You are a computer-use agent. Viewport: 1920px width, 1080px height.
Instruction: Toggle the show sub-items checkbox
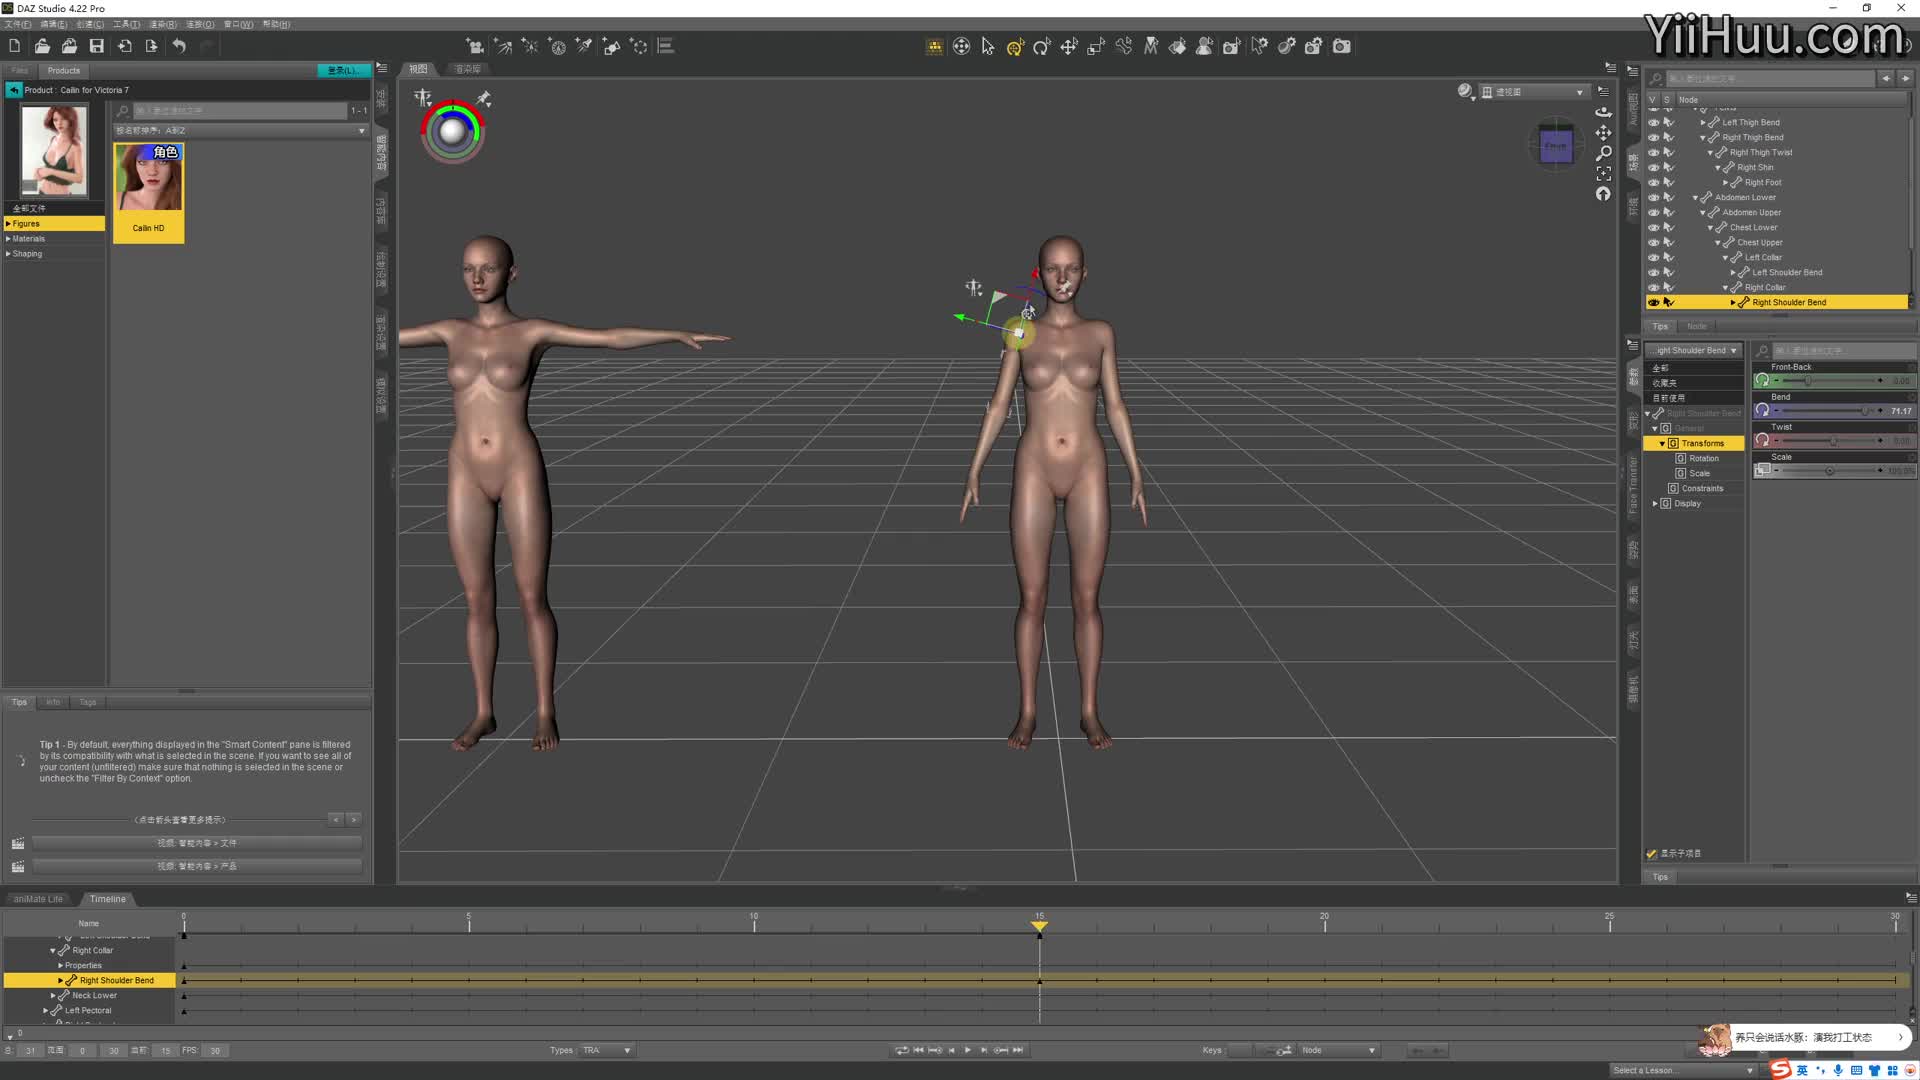[1651, 854]
